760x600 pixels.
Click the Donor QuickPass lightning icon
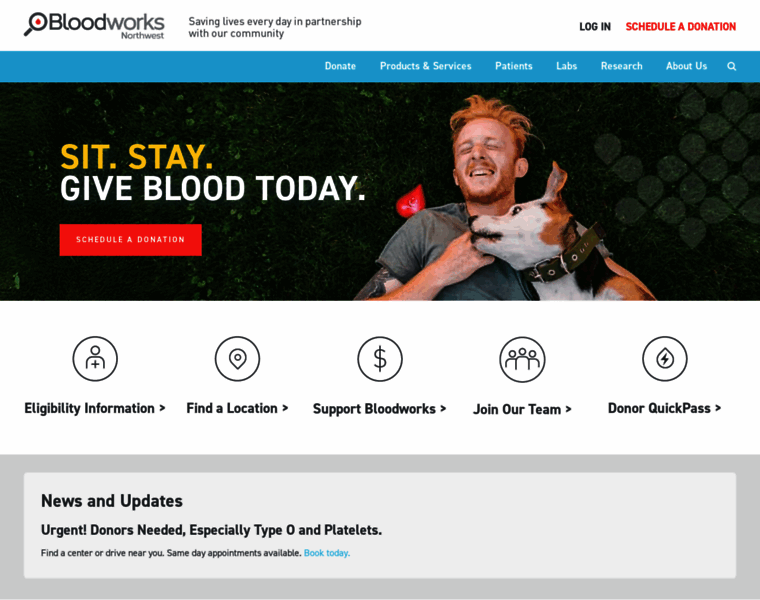pos(665,359)
